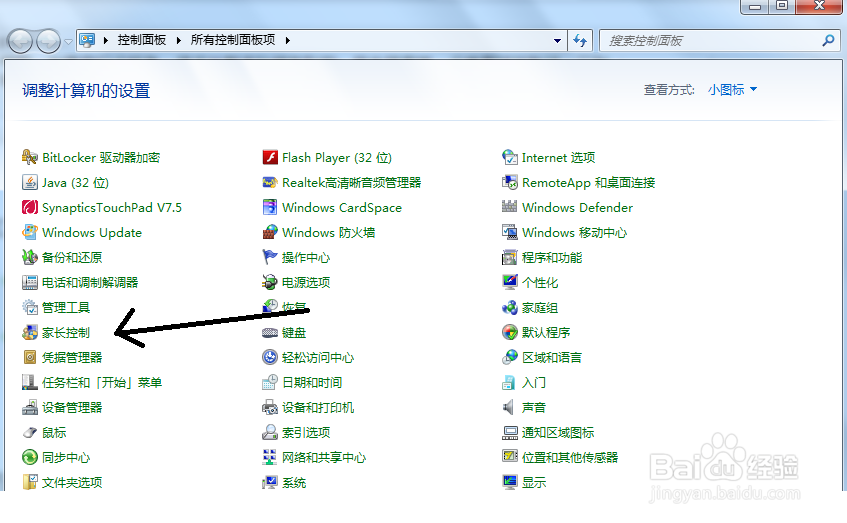The width and height of the screenshot is (847, 523).
Task: Click the 电话和调制解调器 icon
Action: [29, 282]
